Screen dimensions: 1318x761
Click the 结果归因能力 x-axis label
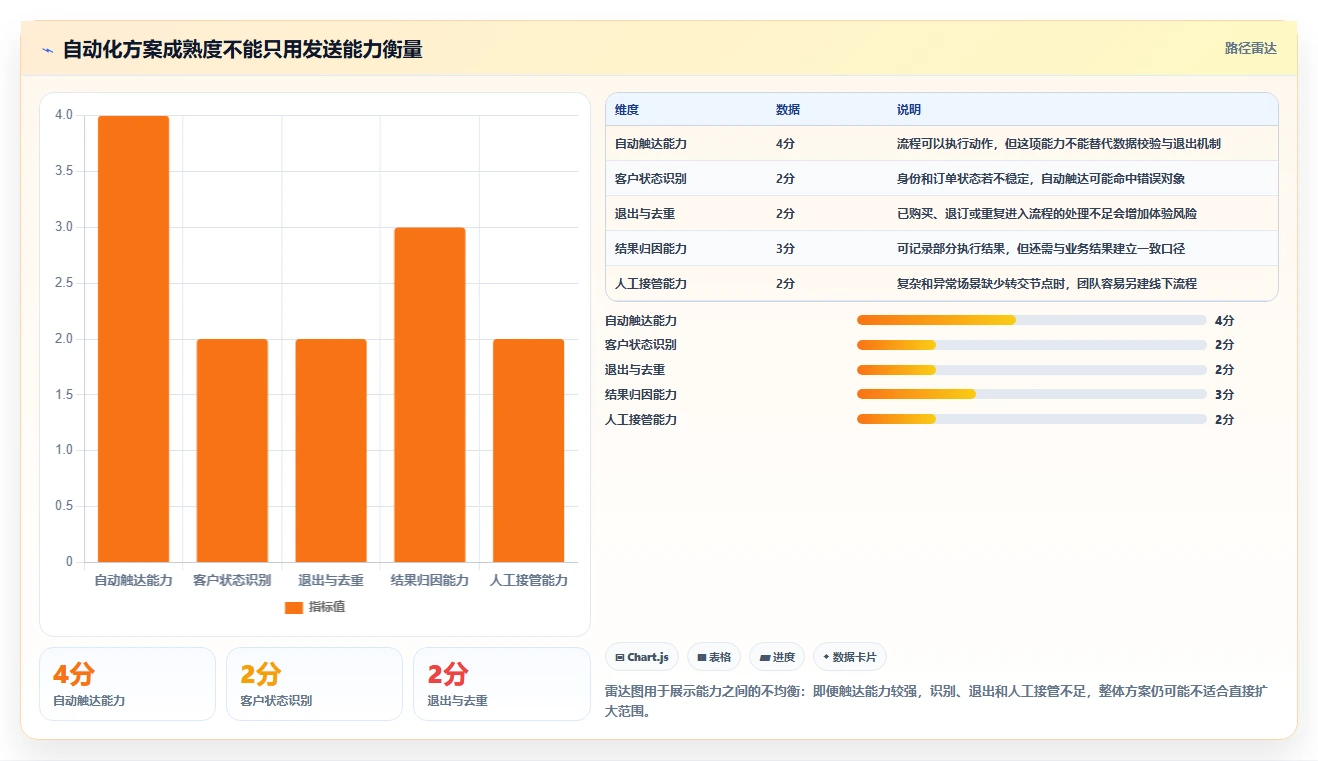pyautogui.click(x=429, y=580)
